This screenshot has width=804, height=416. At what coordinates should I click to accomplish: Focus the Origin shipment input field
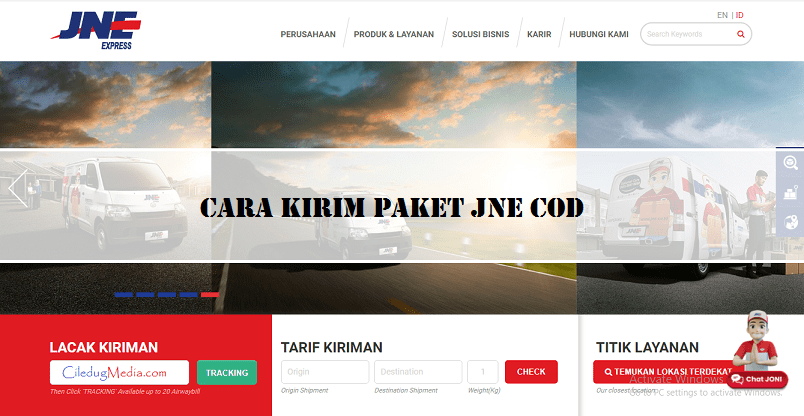point(325,372)
